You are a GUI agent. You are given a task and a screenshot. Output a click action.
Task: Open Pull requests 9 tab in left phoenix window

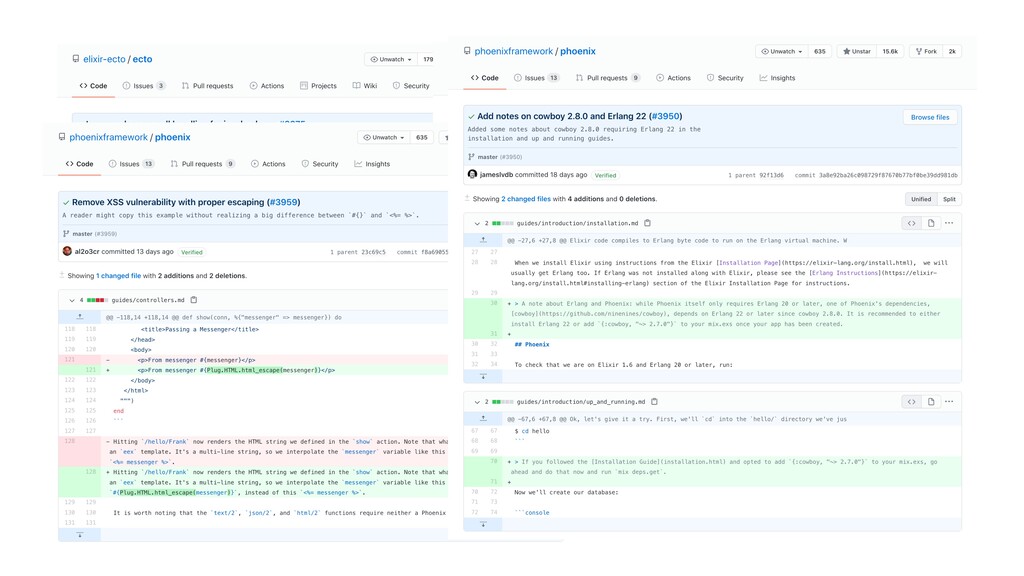coord(202,164)
